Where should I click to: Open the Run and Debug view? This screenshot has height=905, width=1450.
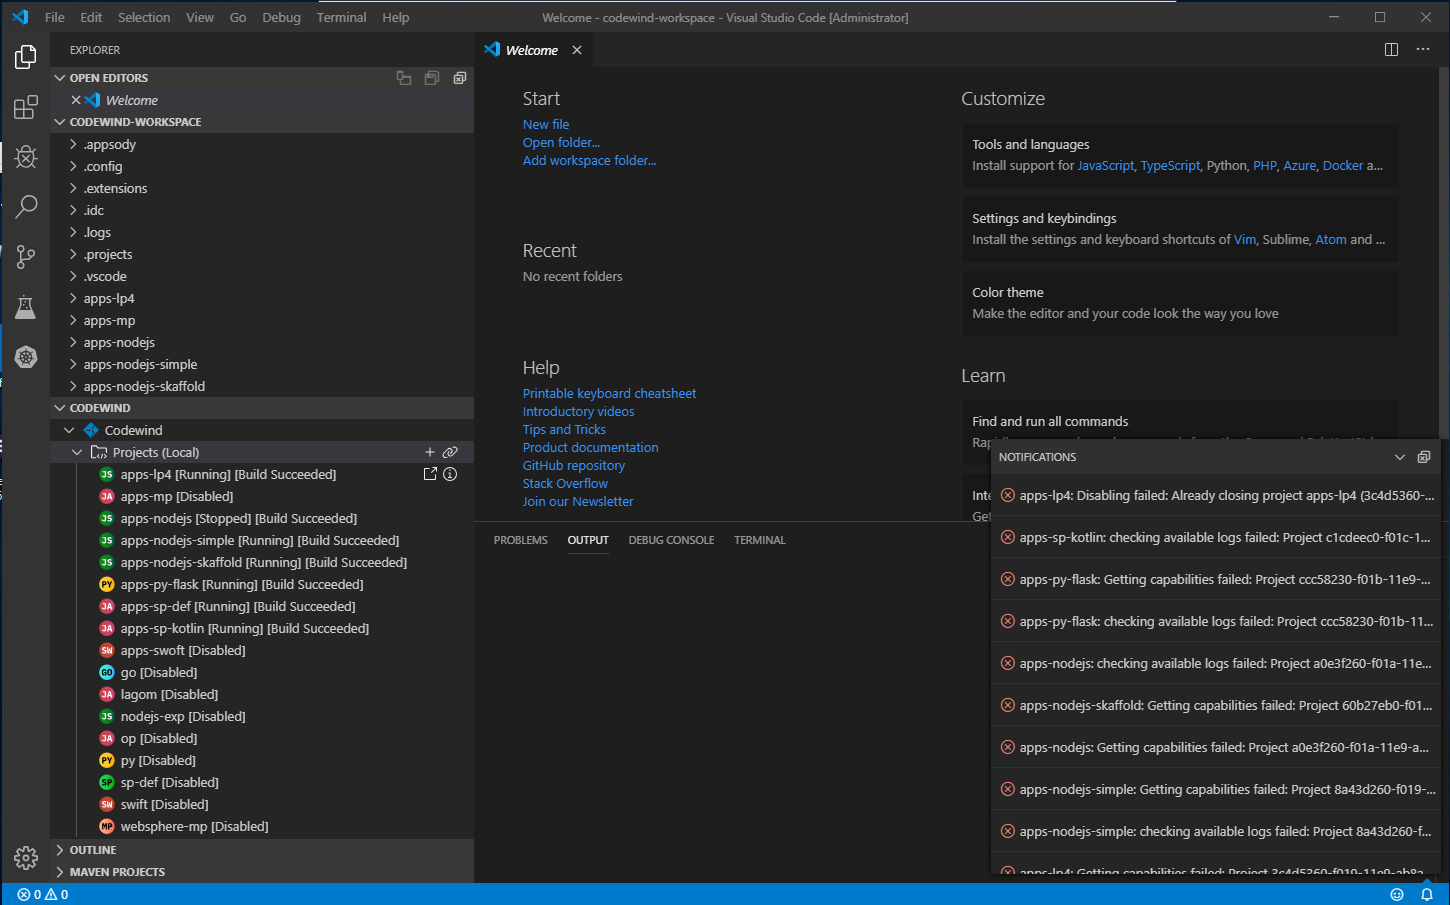(x=25, y=156)
